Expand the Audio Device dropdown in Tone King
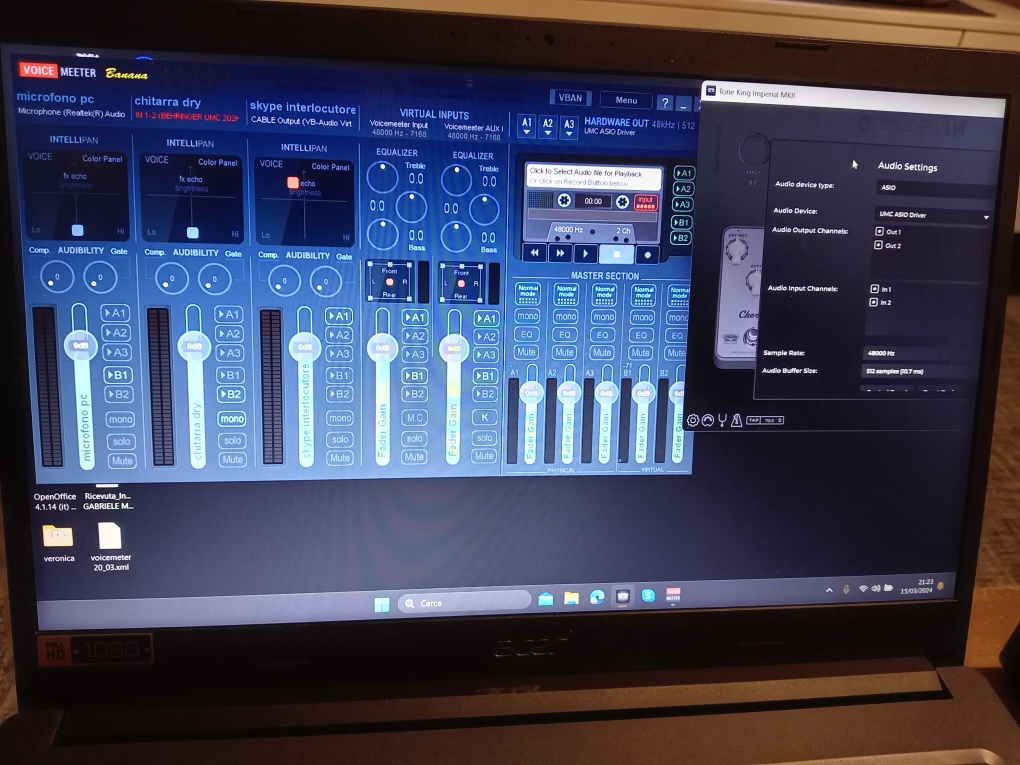This screenshot has height=765, width=1020. click(933, 215)
